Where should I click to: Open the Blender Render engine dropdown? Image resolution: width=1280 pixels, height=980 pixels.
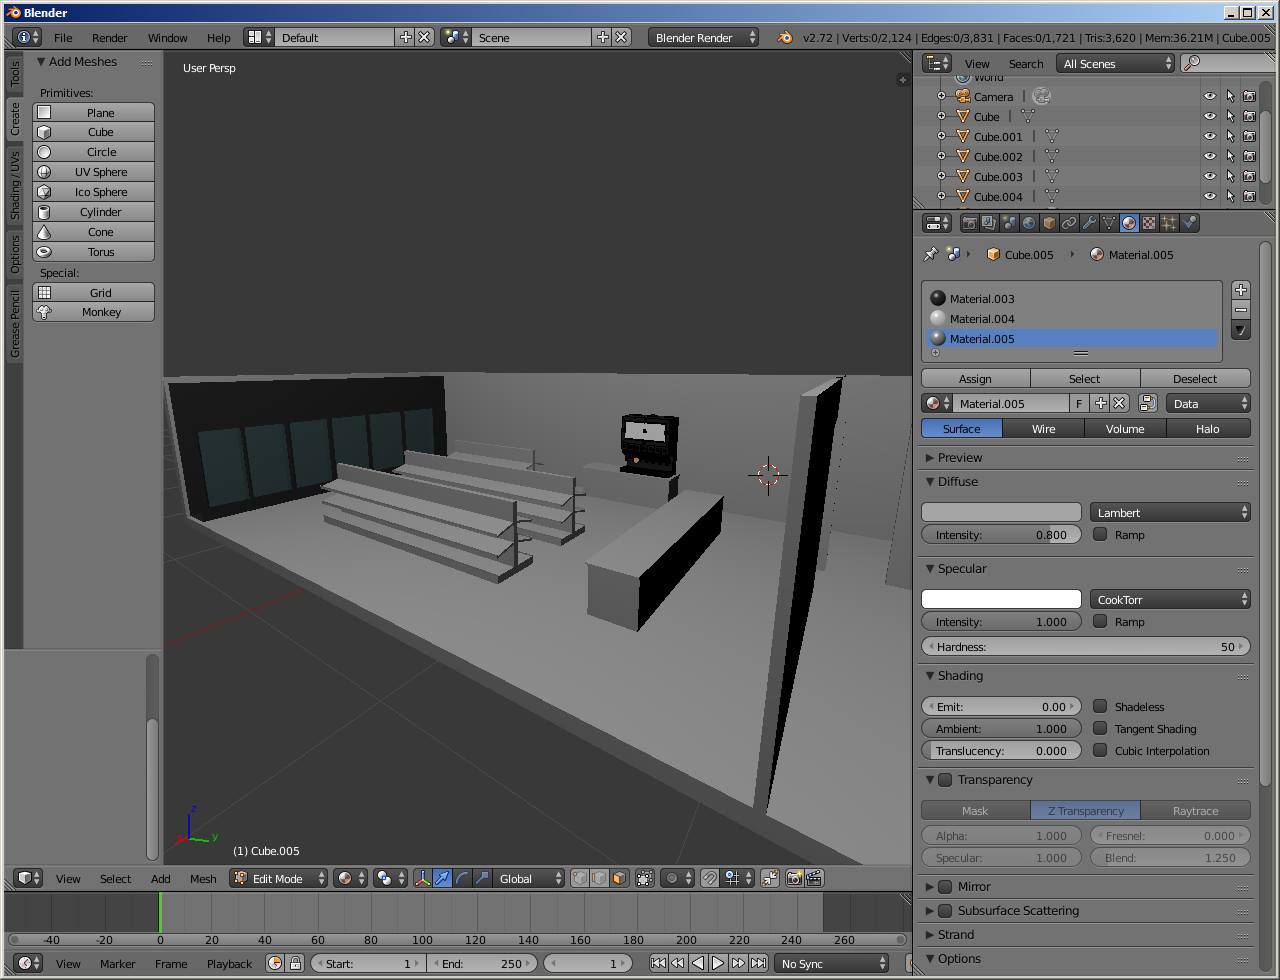(703, 37)
